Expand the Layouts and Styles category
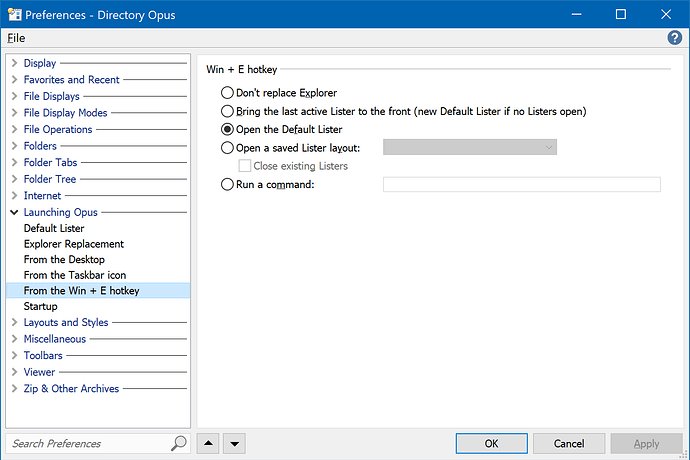This screenshot has height=460, width=690. pyautogui.click(x=15, y=322)
